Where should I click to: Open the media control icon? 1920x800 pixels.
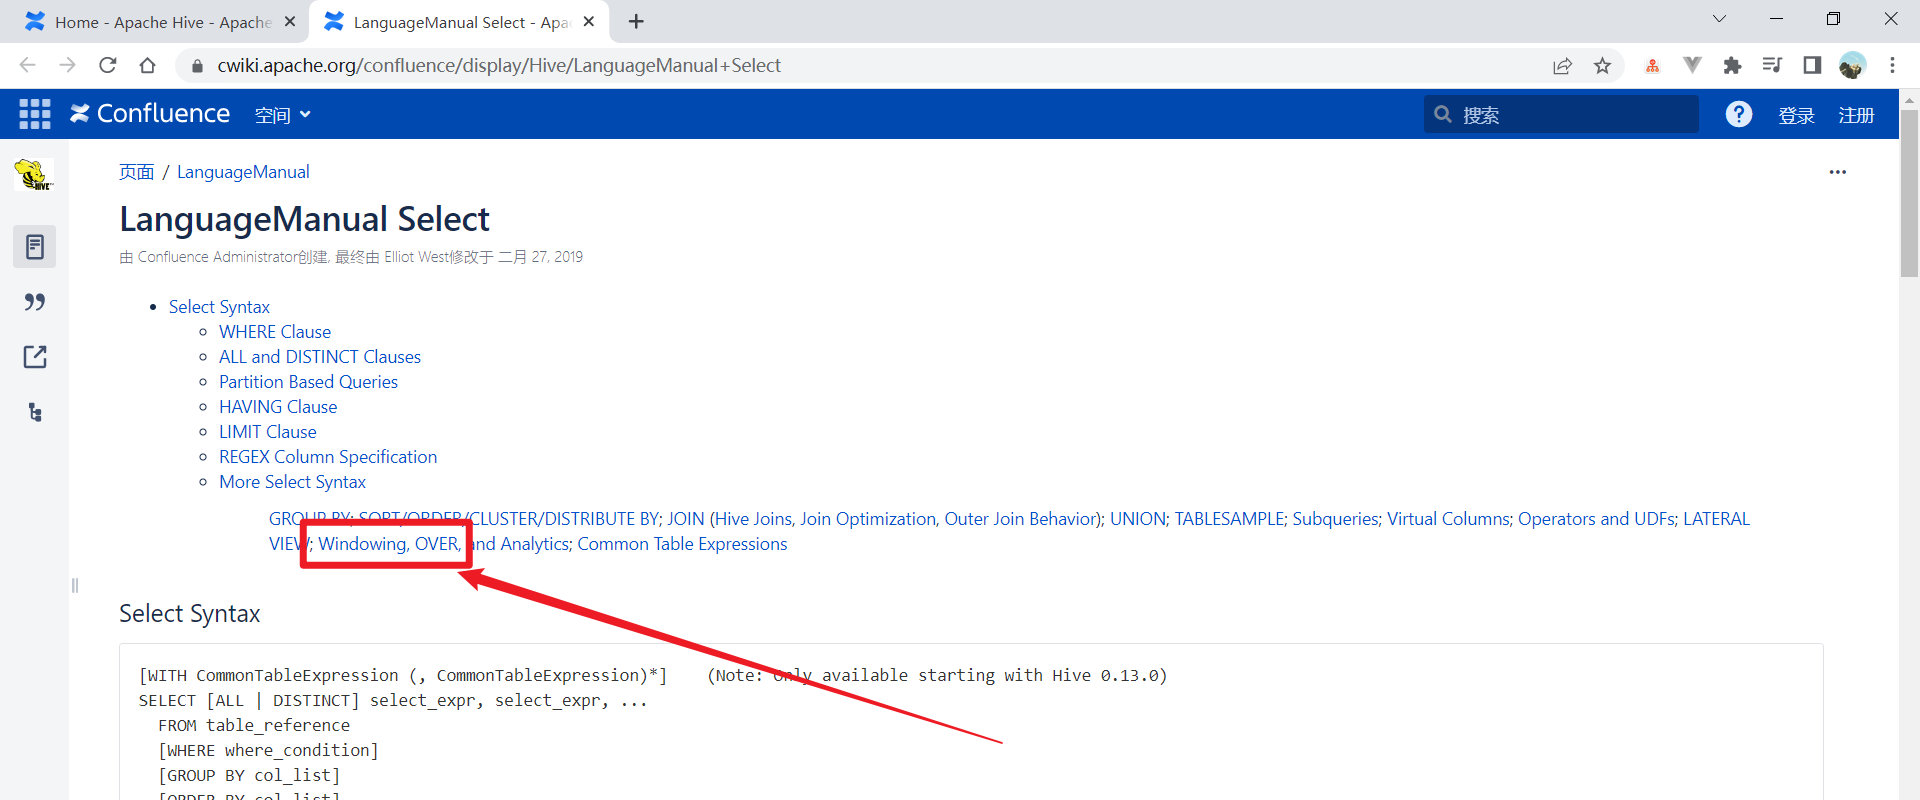click(1772, 65)
